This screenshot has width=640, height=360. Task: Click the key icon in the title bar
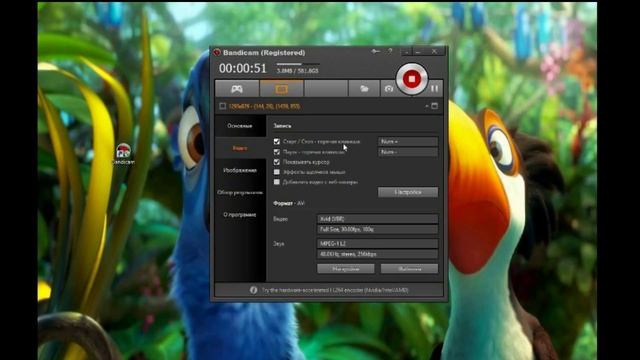pyautogui.click(x=376, y=51)
